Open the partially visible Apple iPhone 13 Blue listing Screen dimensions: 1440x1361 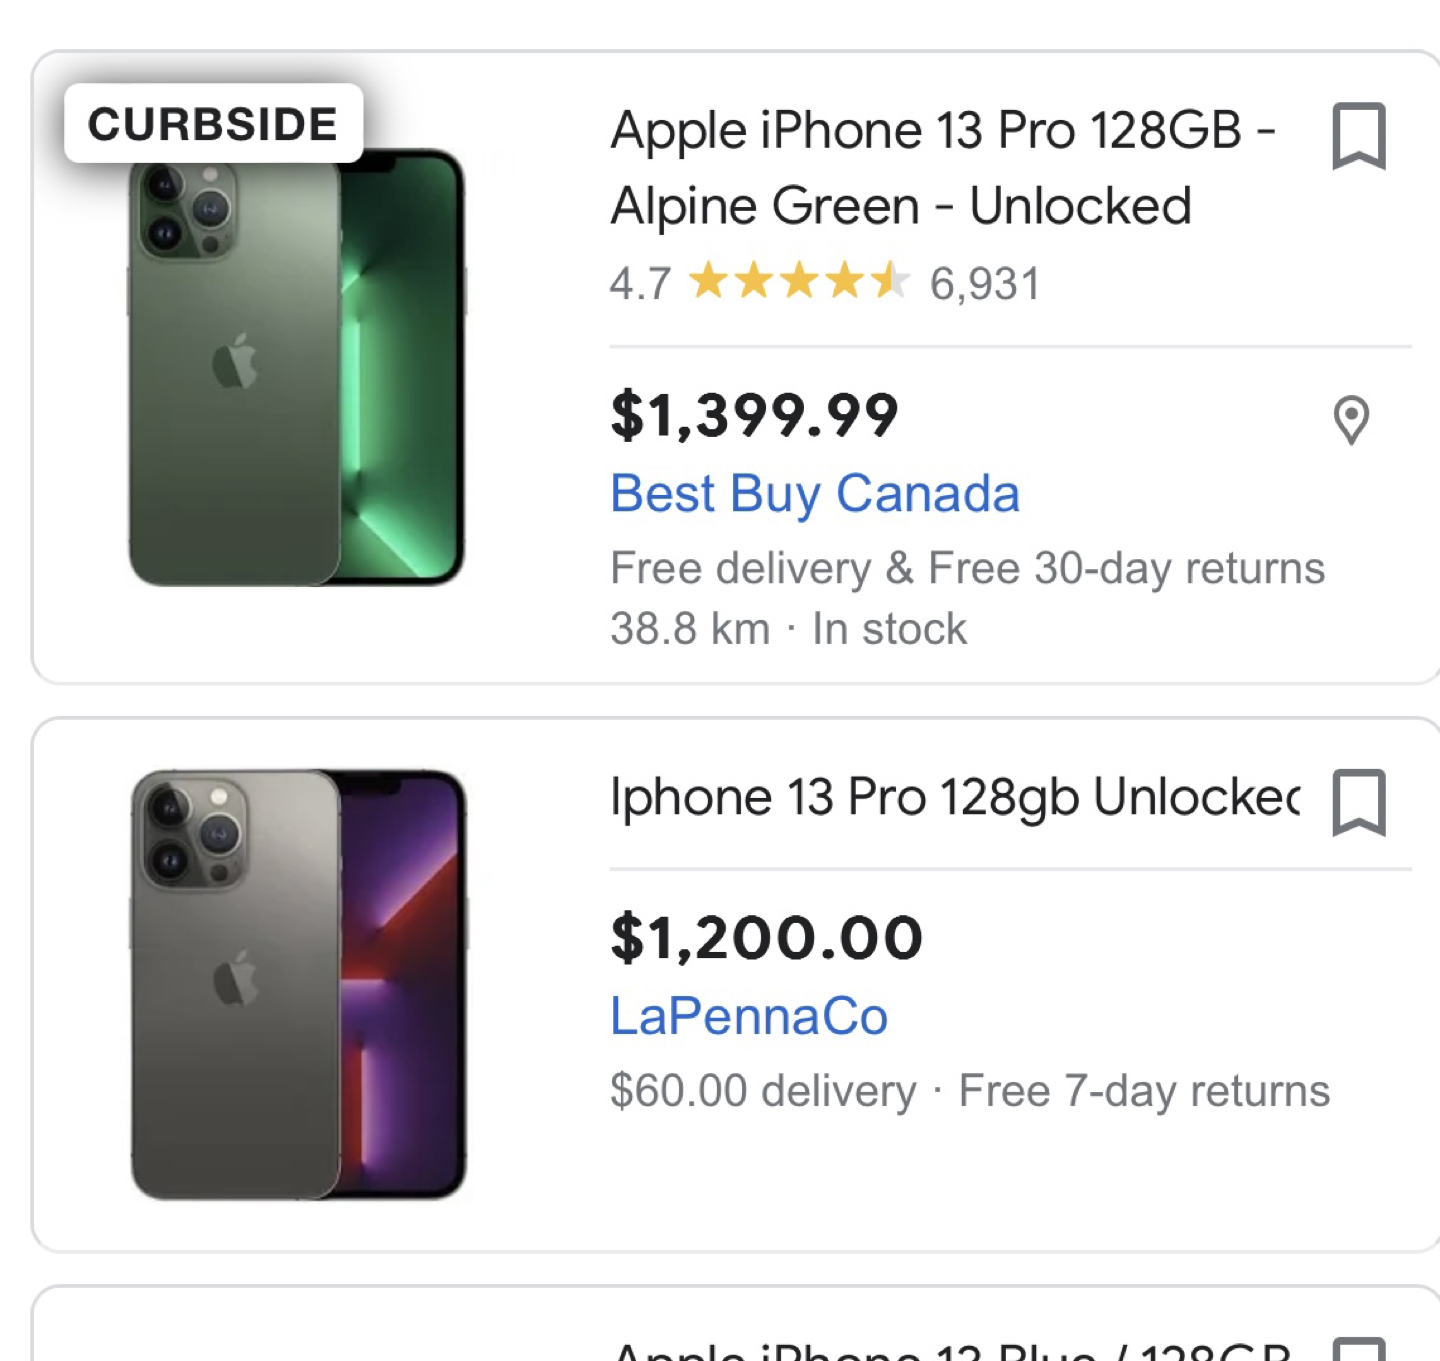coord(737,1323)
